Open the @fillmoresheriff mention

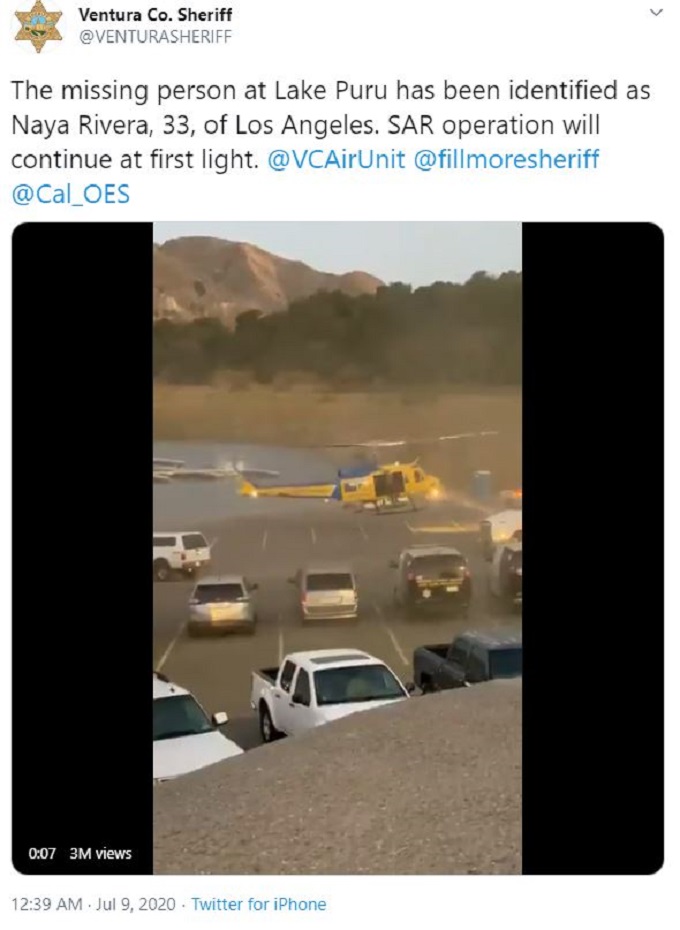pos(506,160)
